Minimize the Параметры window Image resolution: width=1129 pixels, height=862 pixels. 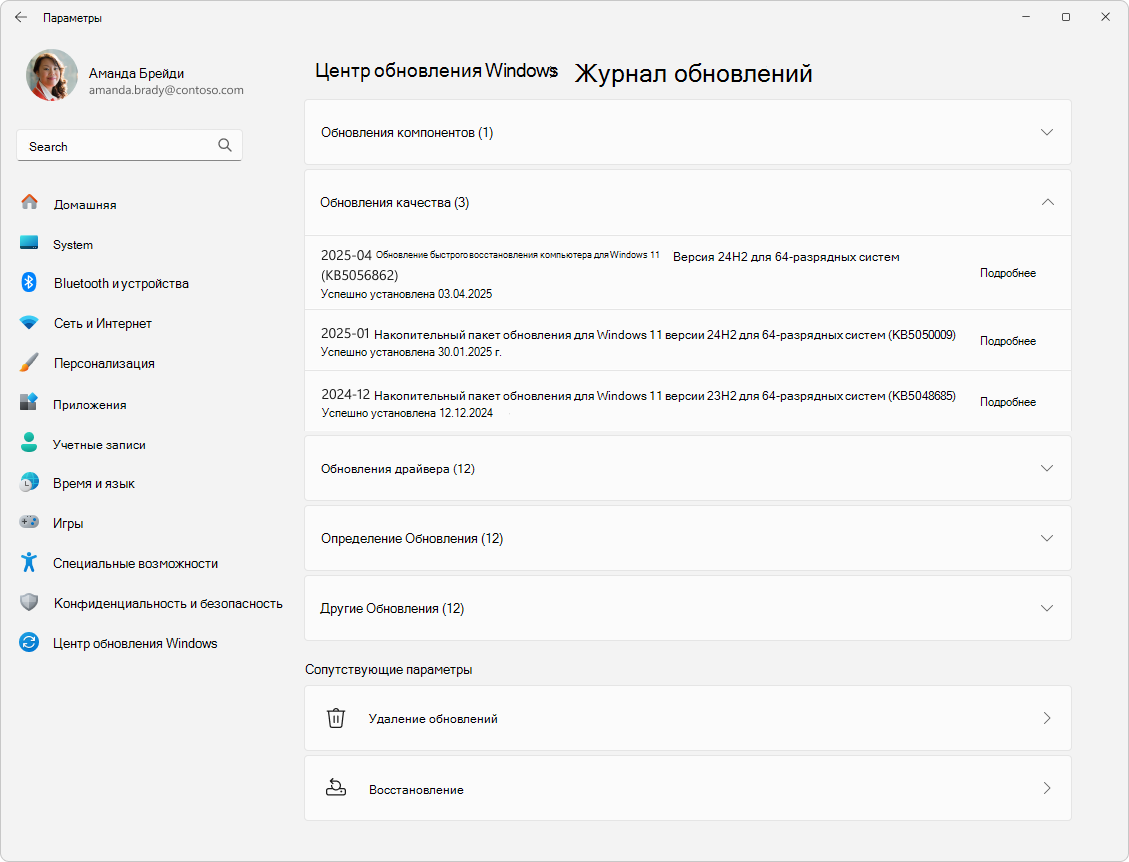point(1027,17)
